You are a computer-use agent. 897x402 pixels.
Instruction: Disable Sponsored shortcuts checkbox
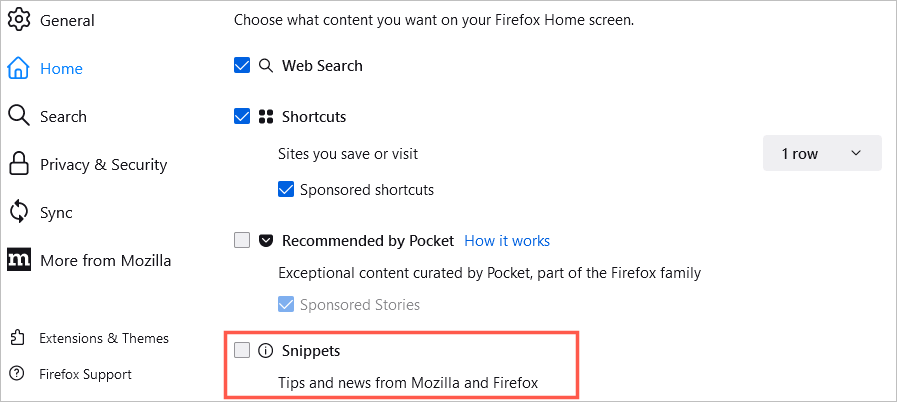point(286,189)
